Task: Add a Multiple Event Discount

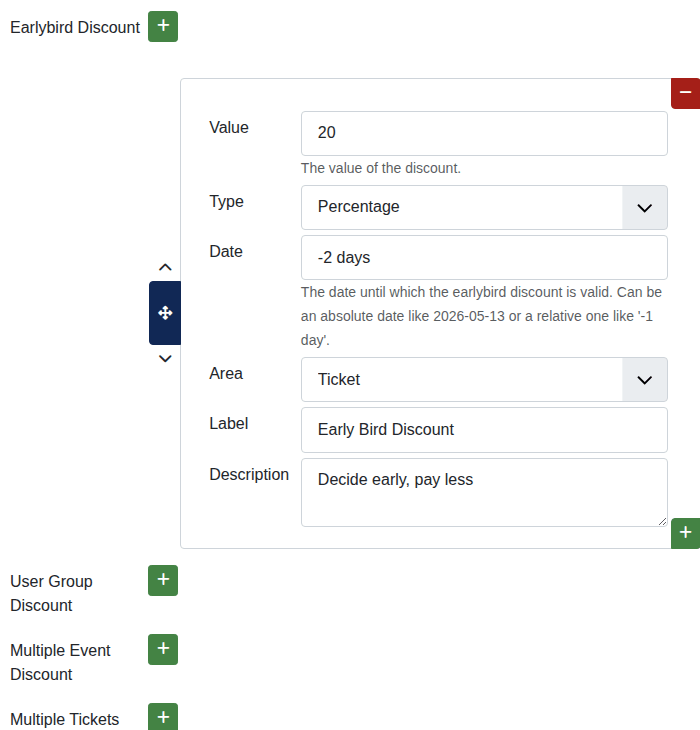Action: [x=163, y=649]
